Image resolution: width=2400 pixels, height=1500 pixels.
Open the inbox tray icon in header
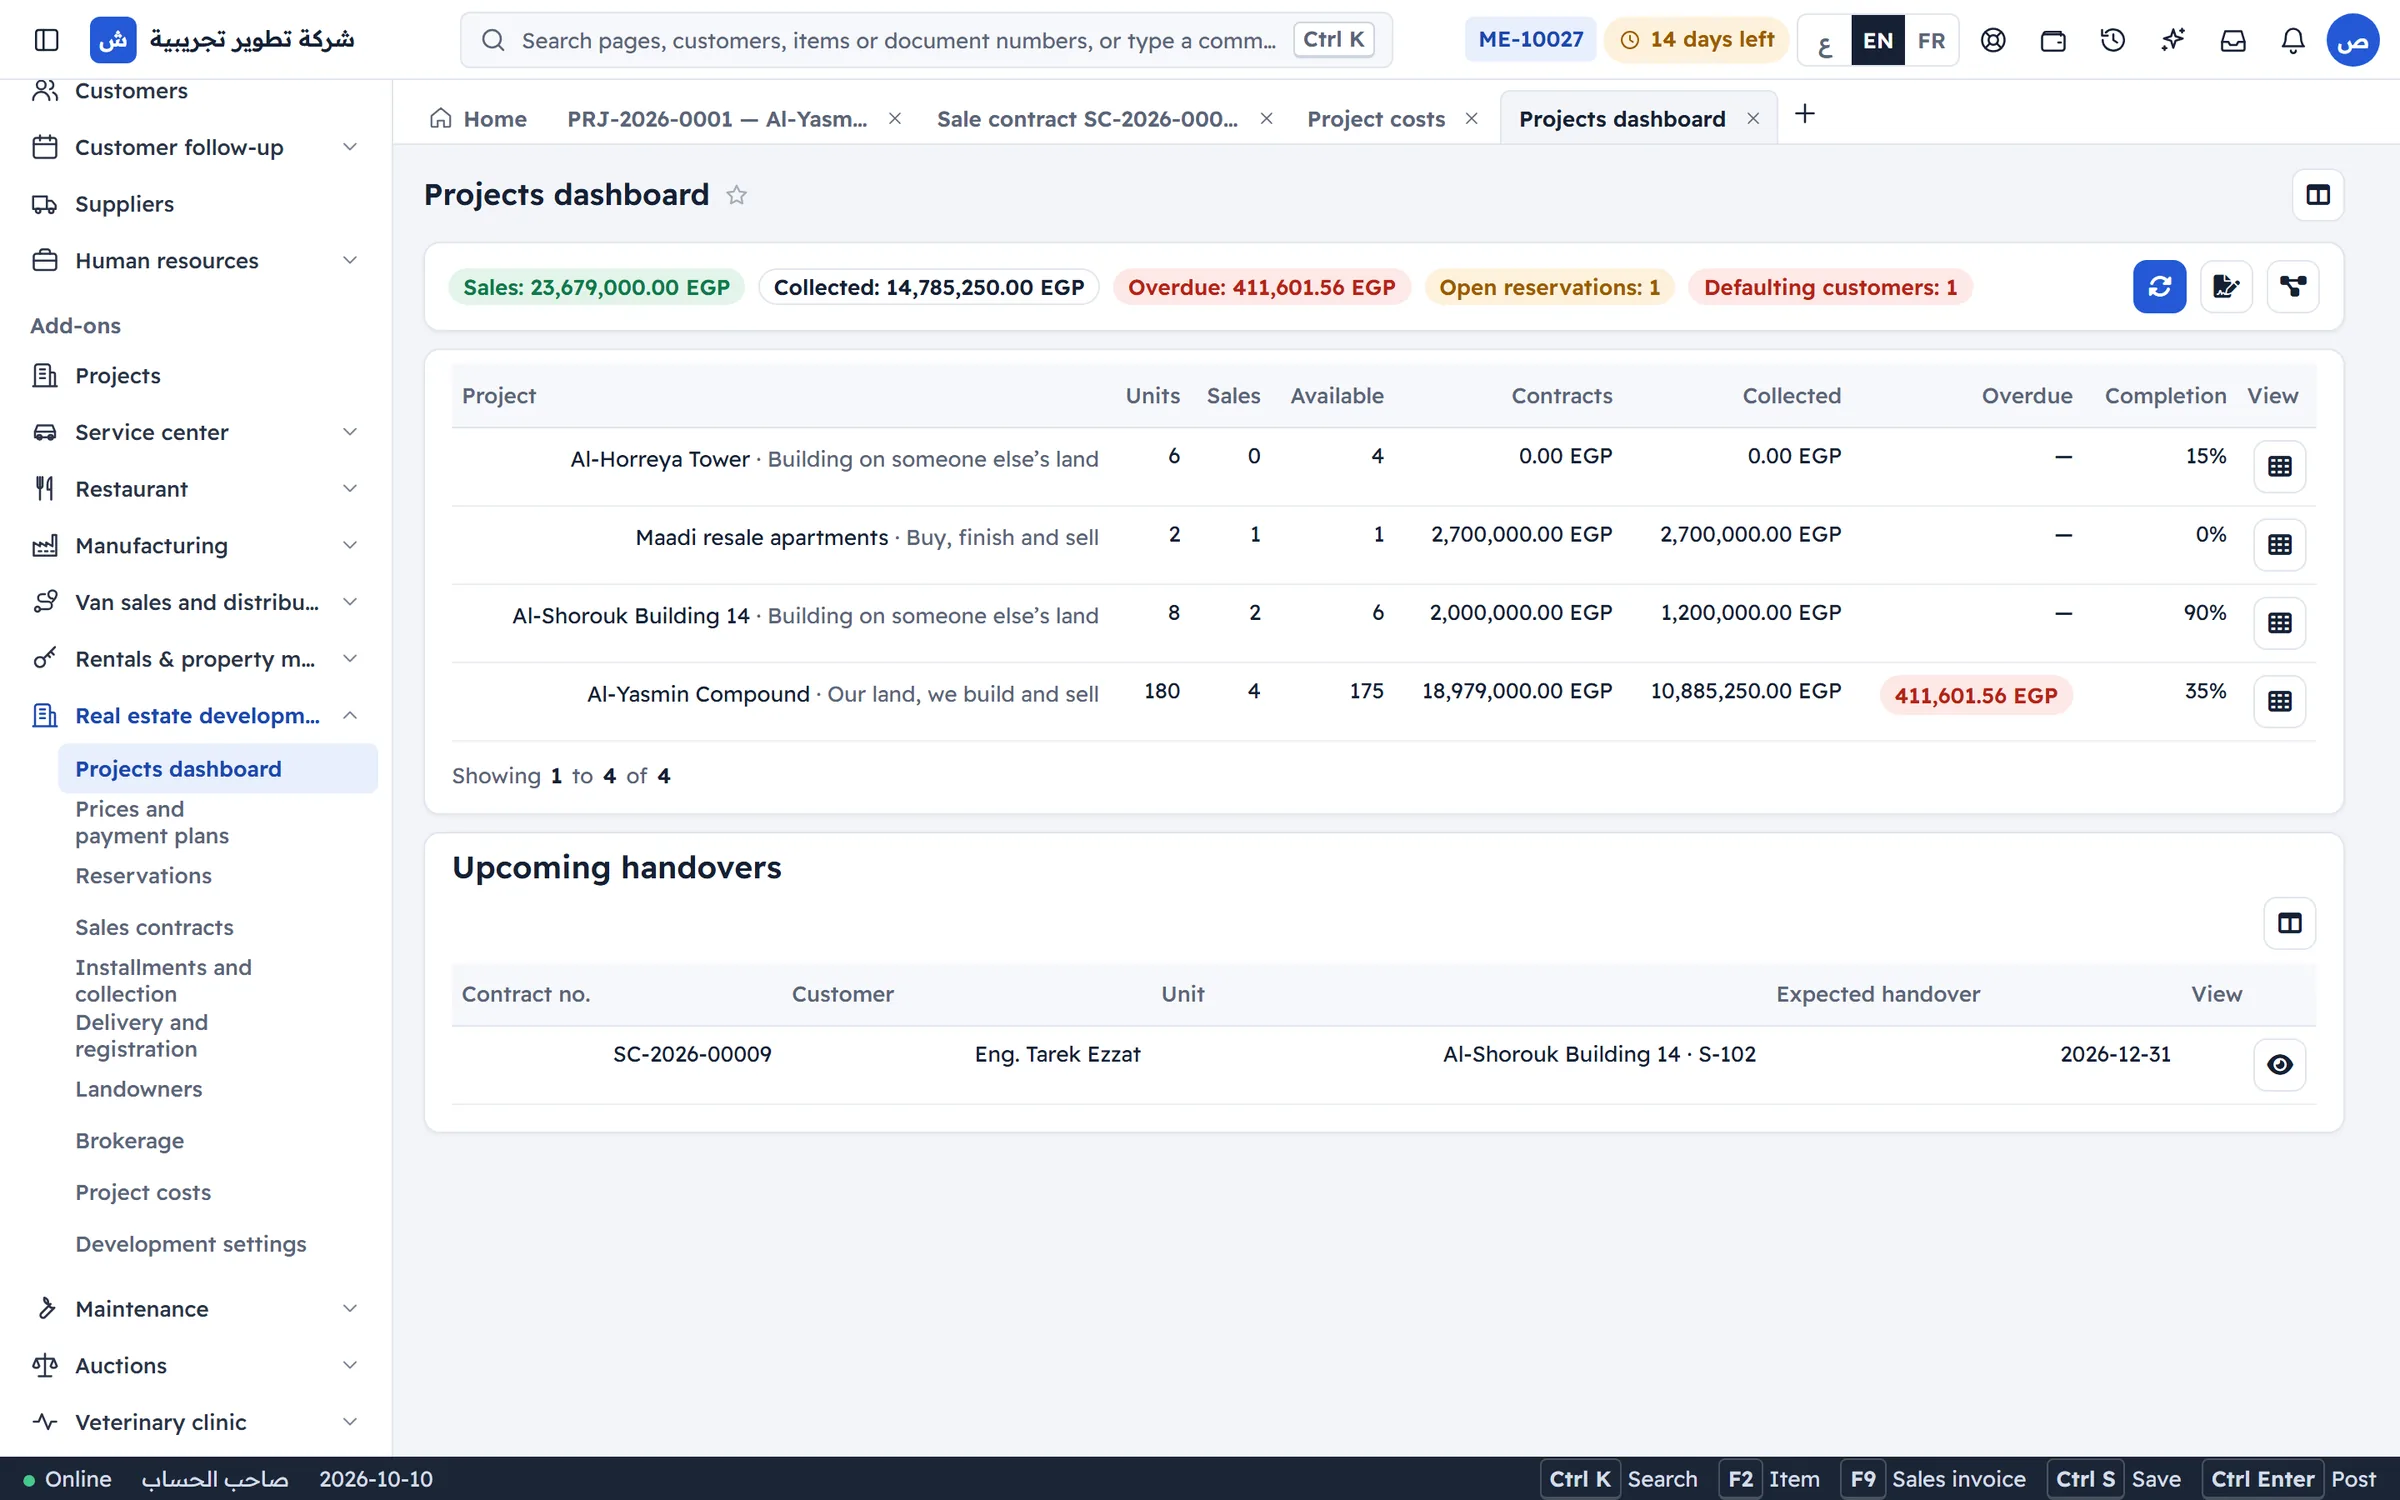2232,40
